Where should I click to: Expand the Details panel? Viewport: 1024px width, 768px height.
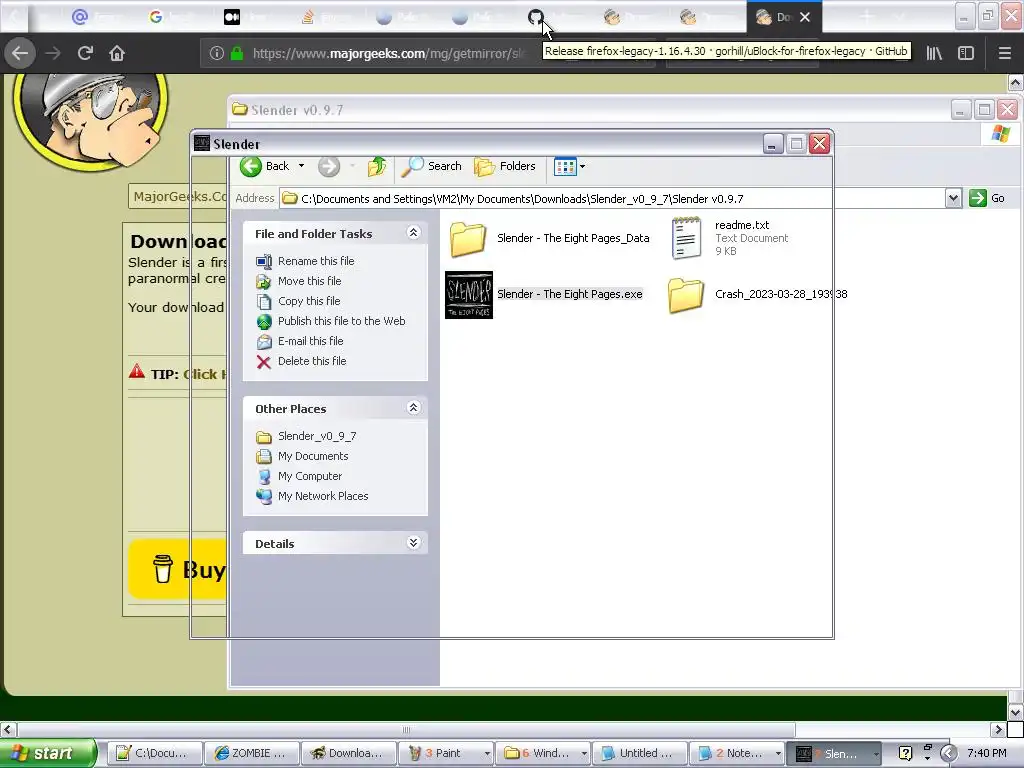tap(413, 543)
